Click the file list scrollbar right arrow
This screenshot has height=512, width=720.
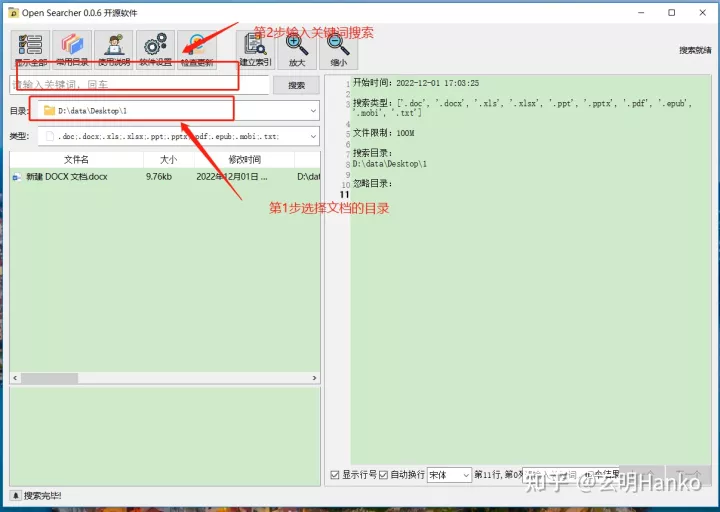pyautogui.click(x=315, y=378)
